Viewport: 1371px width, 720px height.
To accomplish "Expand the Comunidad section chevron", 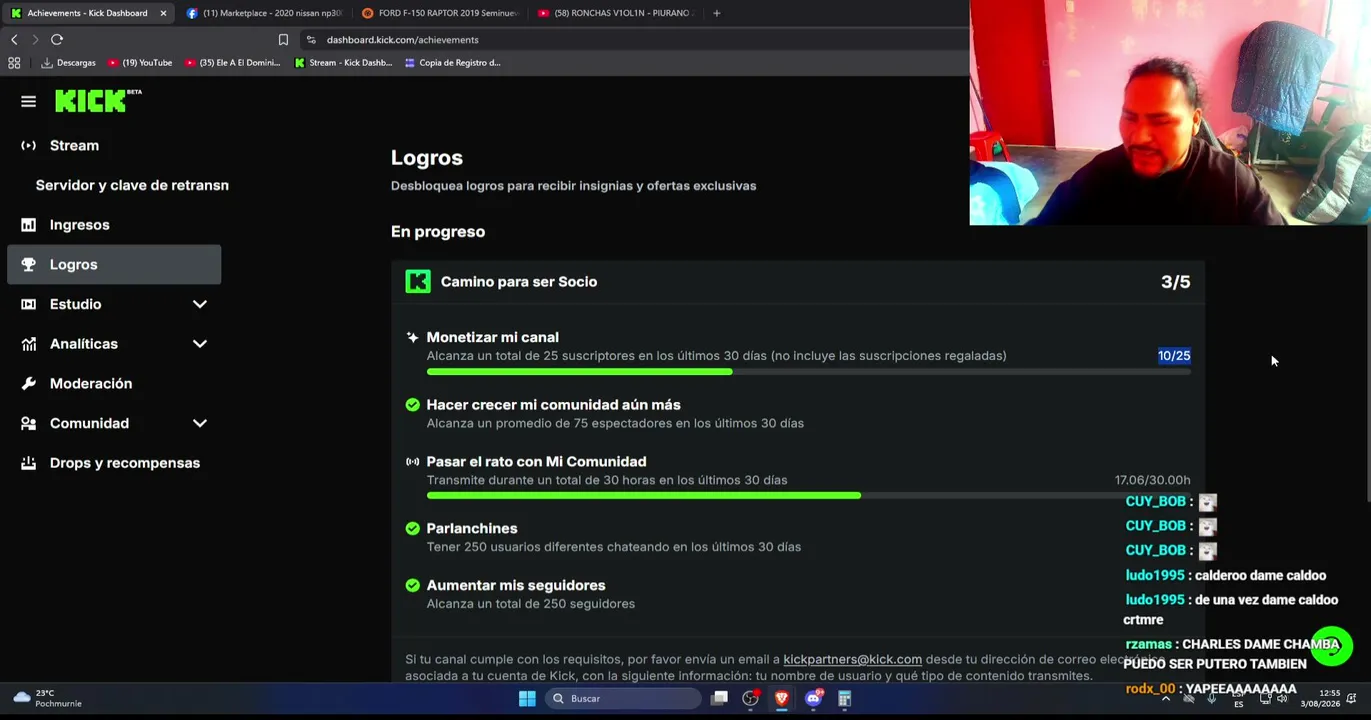I will pyautogui.click(x=200, y=423).
